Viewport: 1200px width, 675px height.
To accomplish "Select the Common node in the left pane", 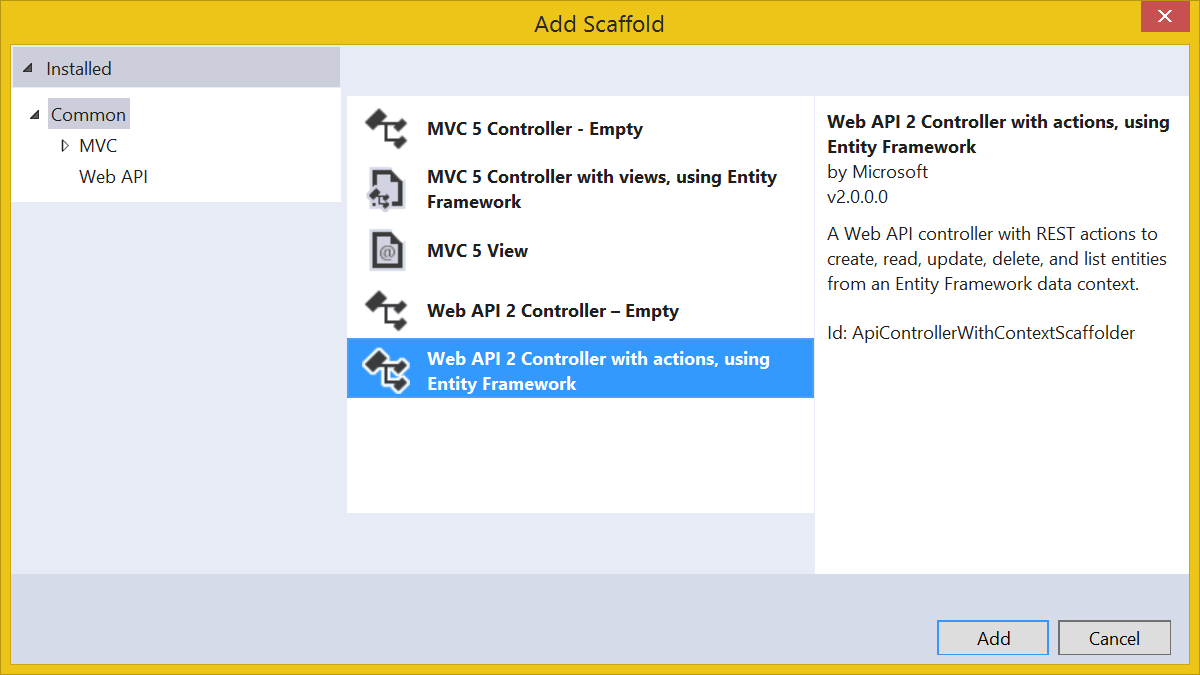I will pos(88,114).
